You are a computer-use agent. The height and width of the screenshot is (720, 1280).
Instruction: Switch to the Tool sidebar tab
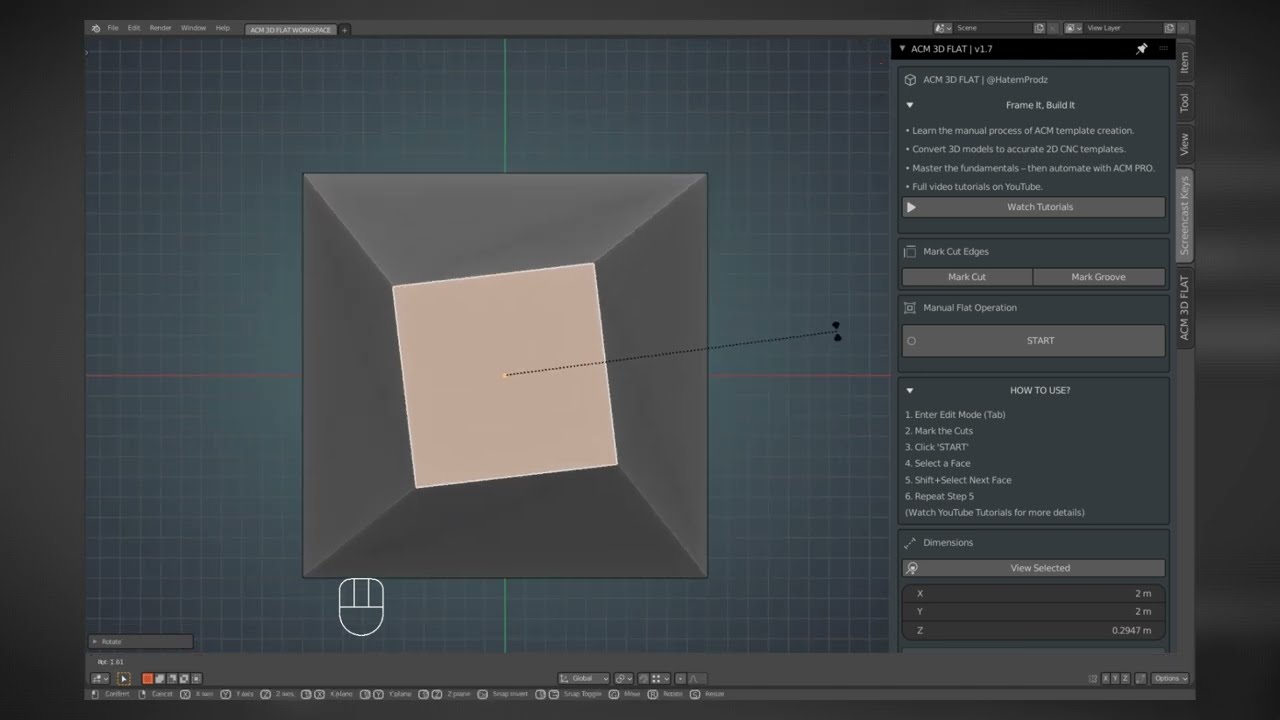point(1185,102)
